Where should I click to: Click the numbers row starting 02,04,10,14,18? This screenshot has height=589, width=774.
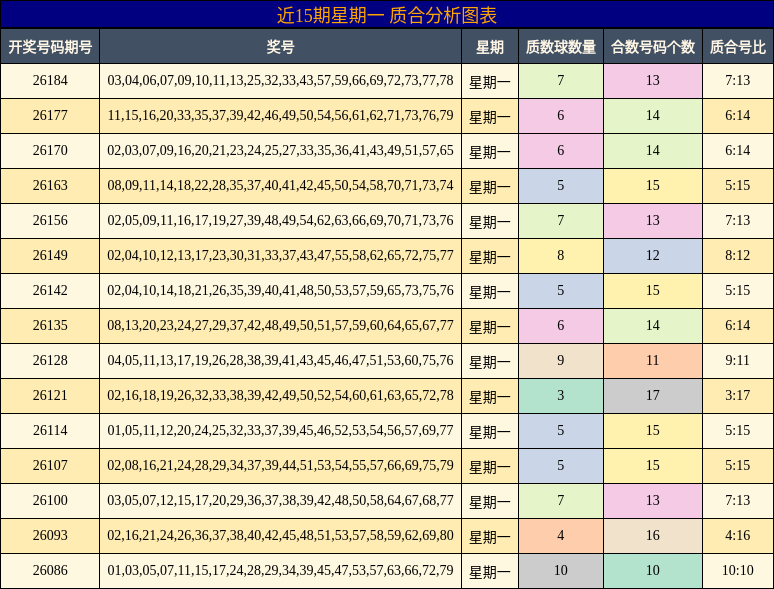[x=280, y=291]
